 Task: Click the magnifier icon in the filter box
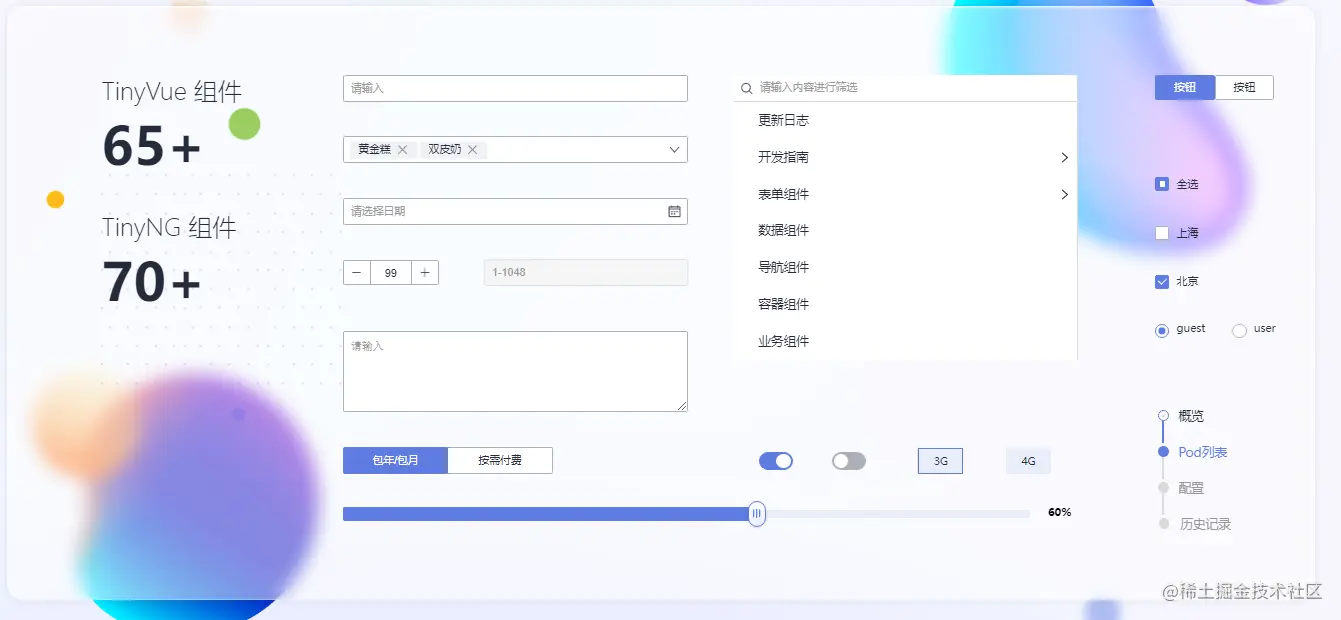click(746, 88)
